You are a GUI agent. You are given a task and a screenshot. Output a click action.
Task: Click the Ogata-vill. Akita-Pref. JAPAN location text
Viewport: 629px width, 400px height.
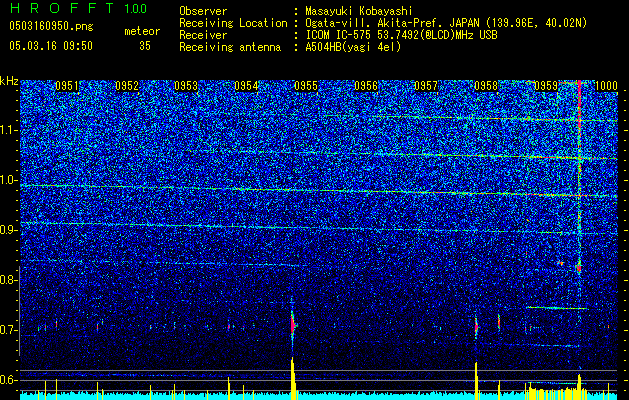pos(446,23)
